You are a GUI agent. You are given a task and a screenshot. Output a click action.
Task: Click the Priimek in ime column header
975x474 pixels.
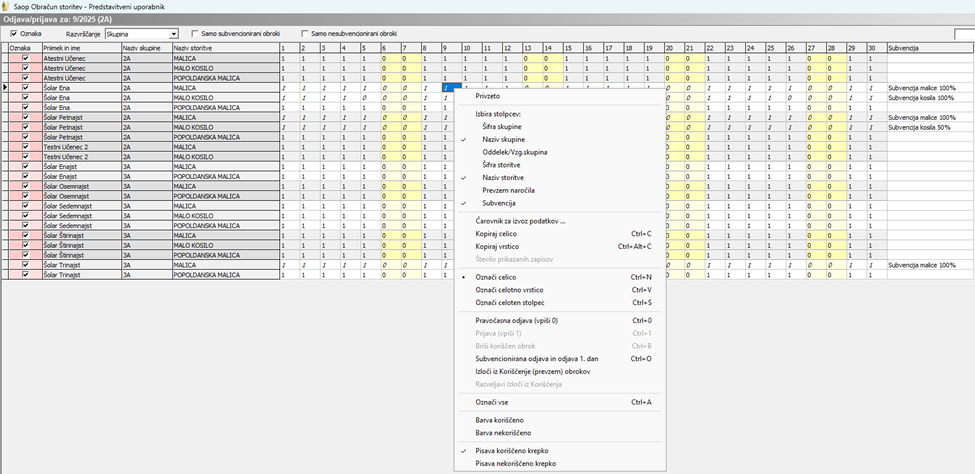(x=81, y=48)
